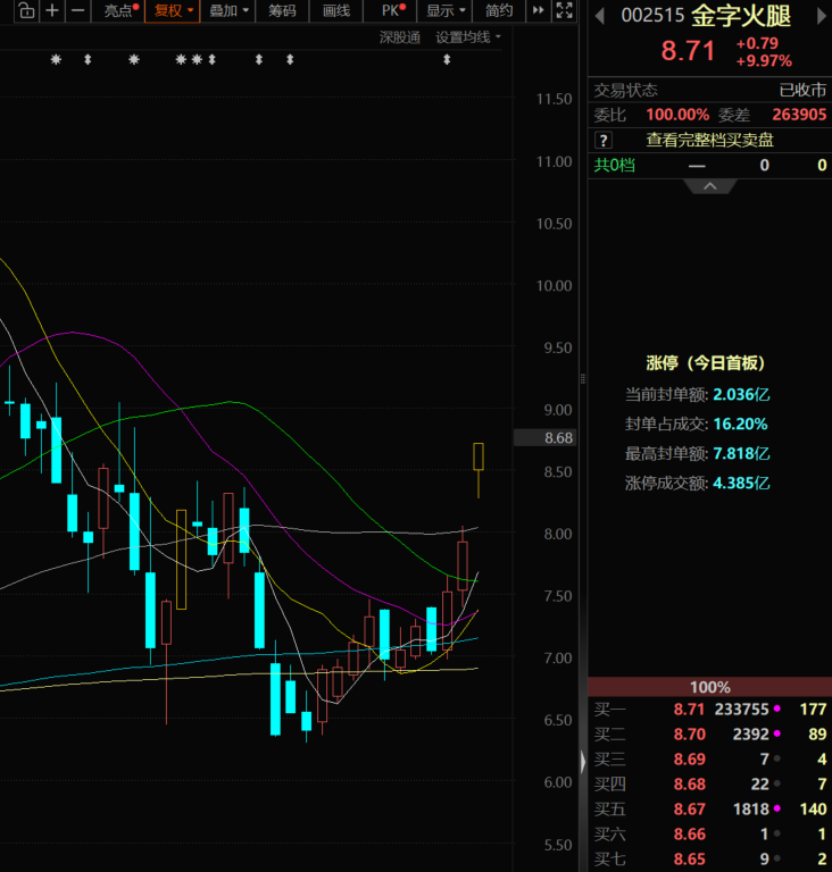
Task: Select the 买四 price 8.68
Action: tap(690, 785)
